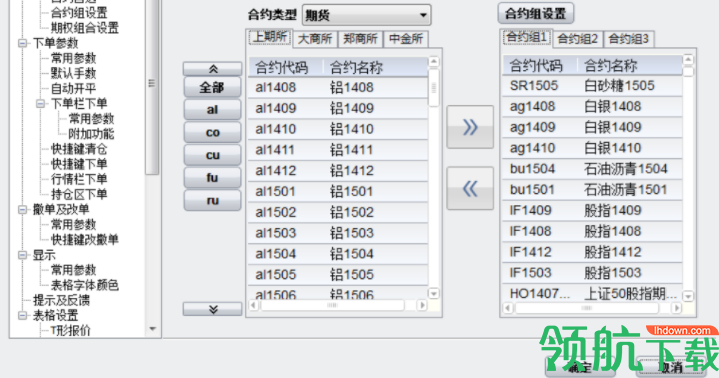Viewport: 719px width, 378px height.
Task: Select bu1504 石油沥青1504 in the contract group
Action: point(592,169)
